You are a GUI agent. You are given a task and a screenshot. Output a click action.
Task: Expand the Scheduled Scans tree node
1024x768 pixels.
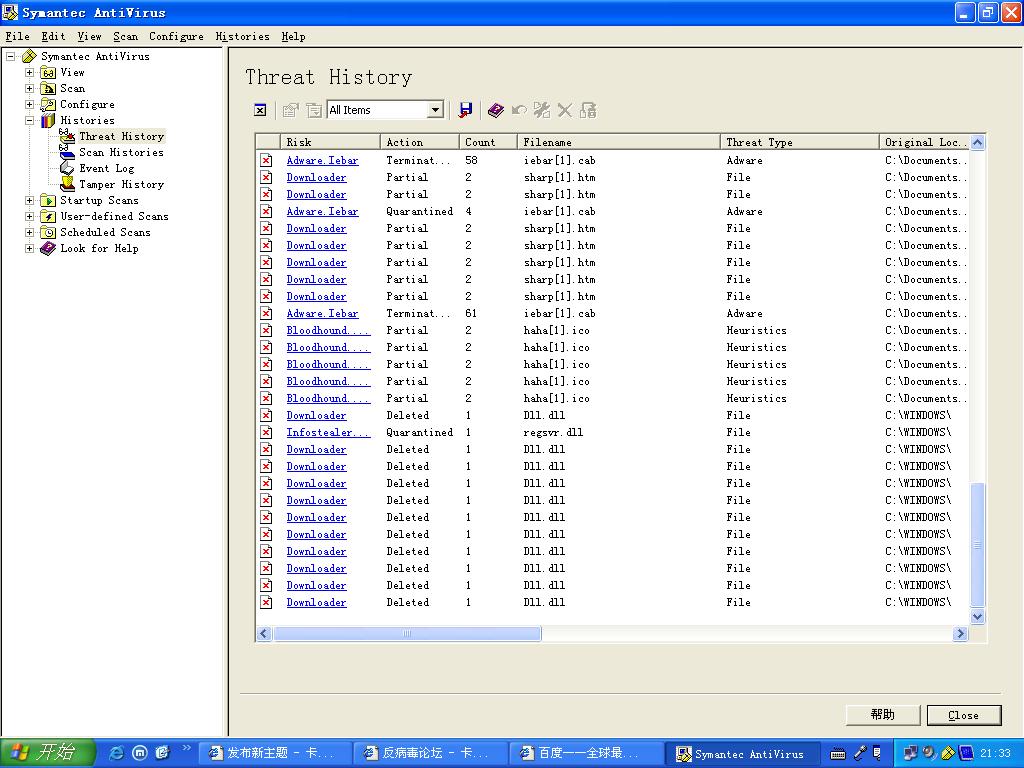click(29, 232)
